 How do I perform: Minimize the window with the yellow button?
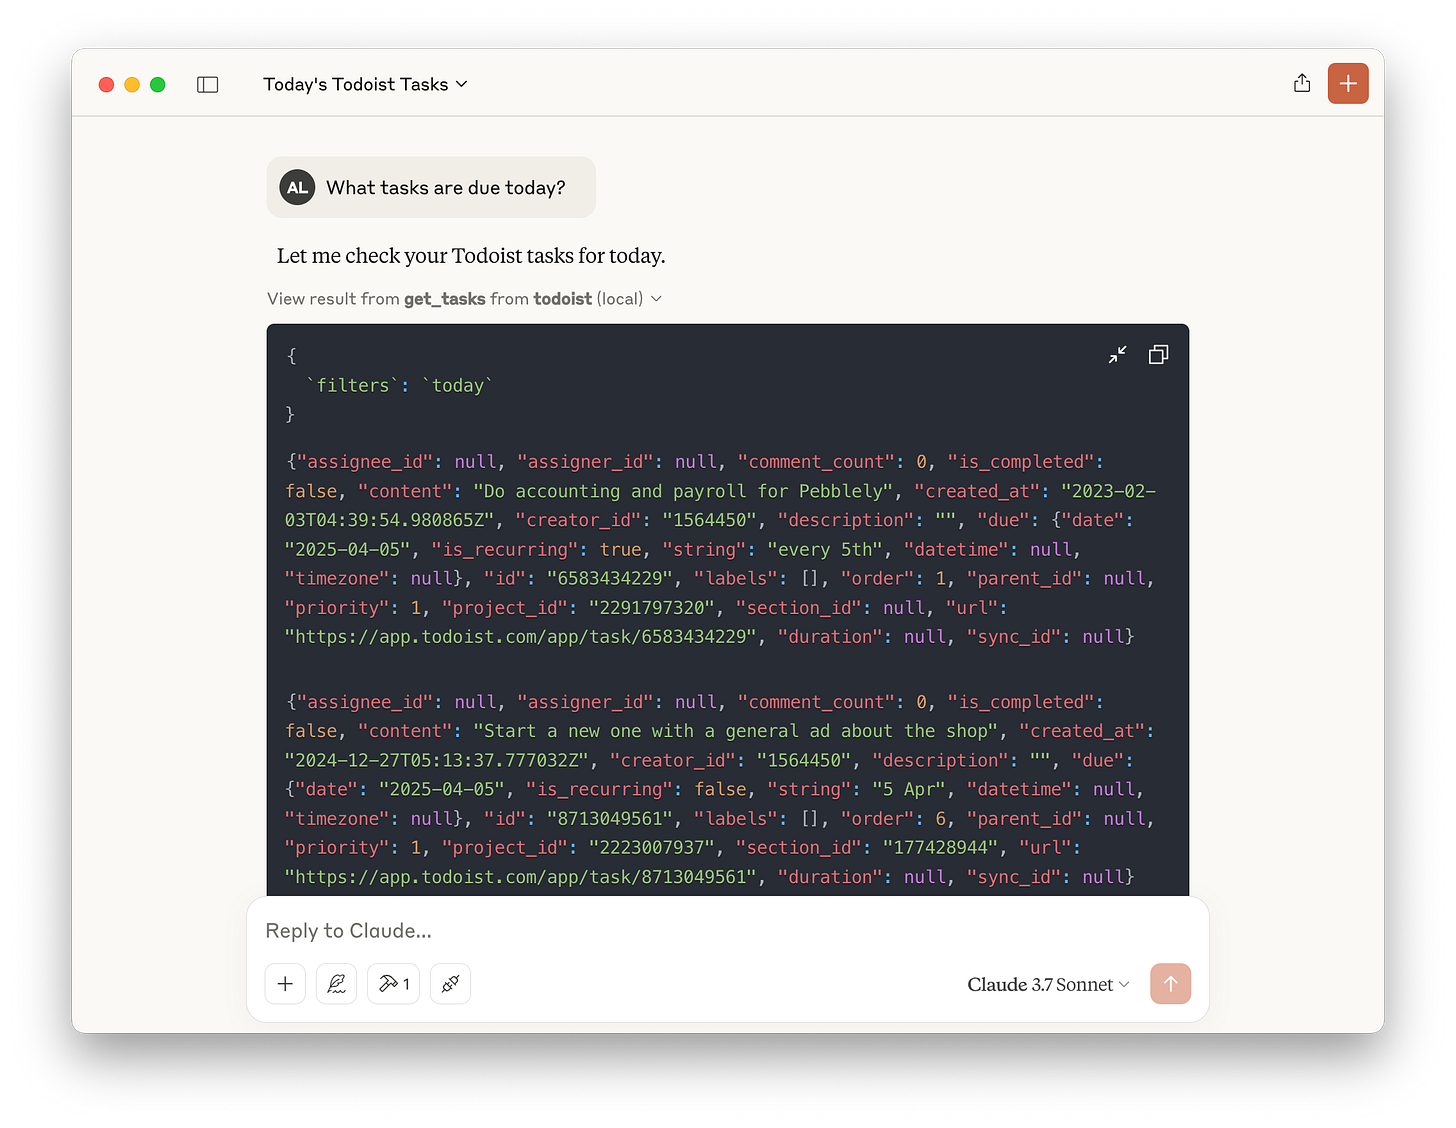(132, 85)
